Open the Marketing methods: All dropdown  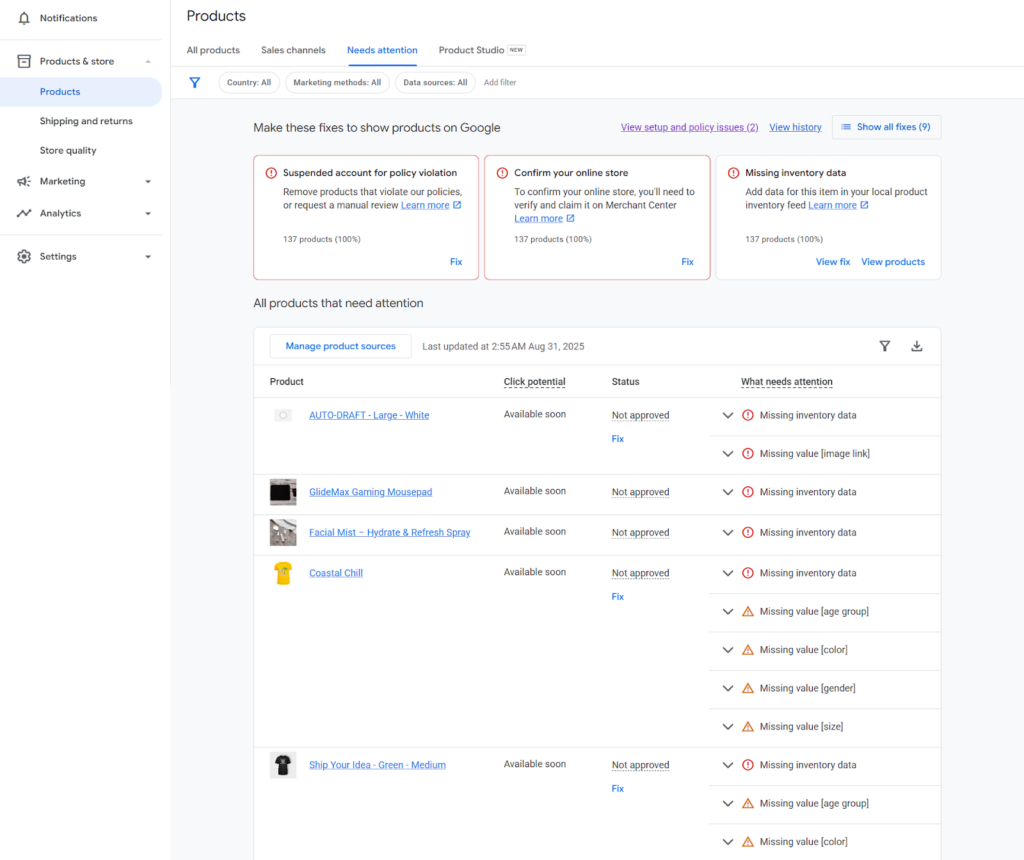pos(337,82)
